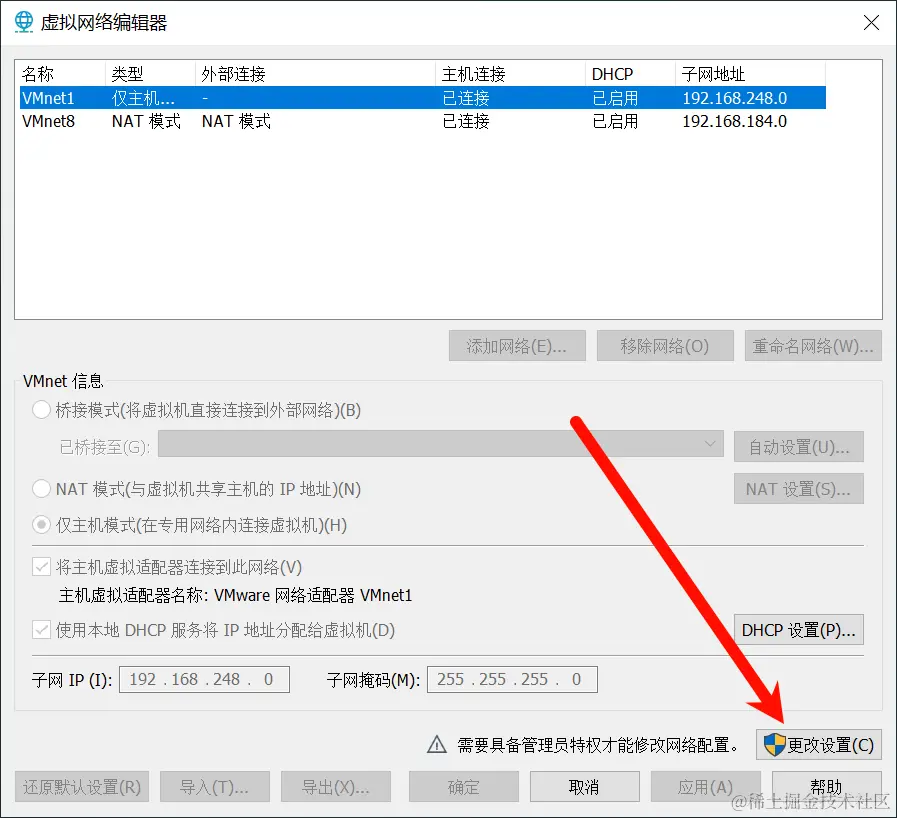
Task: Click the 类型 column header
Action: tap(150, 74)
